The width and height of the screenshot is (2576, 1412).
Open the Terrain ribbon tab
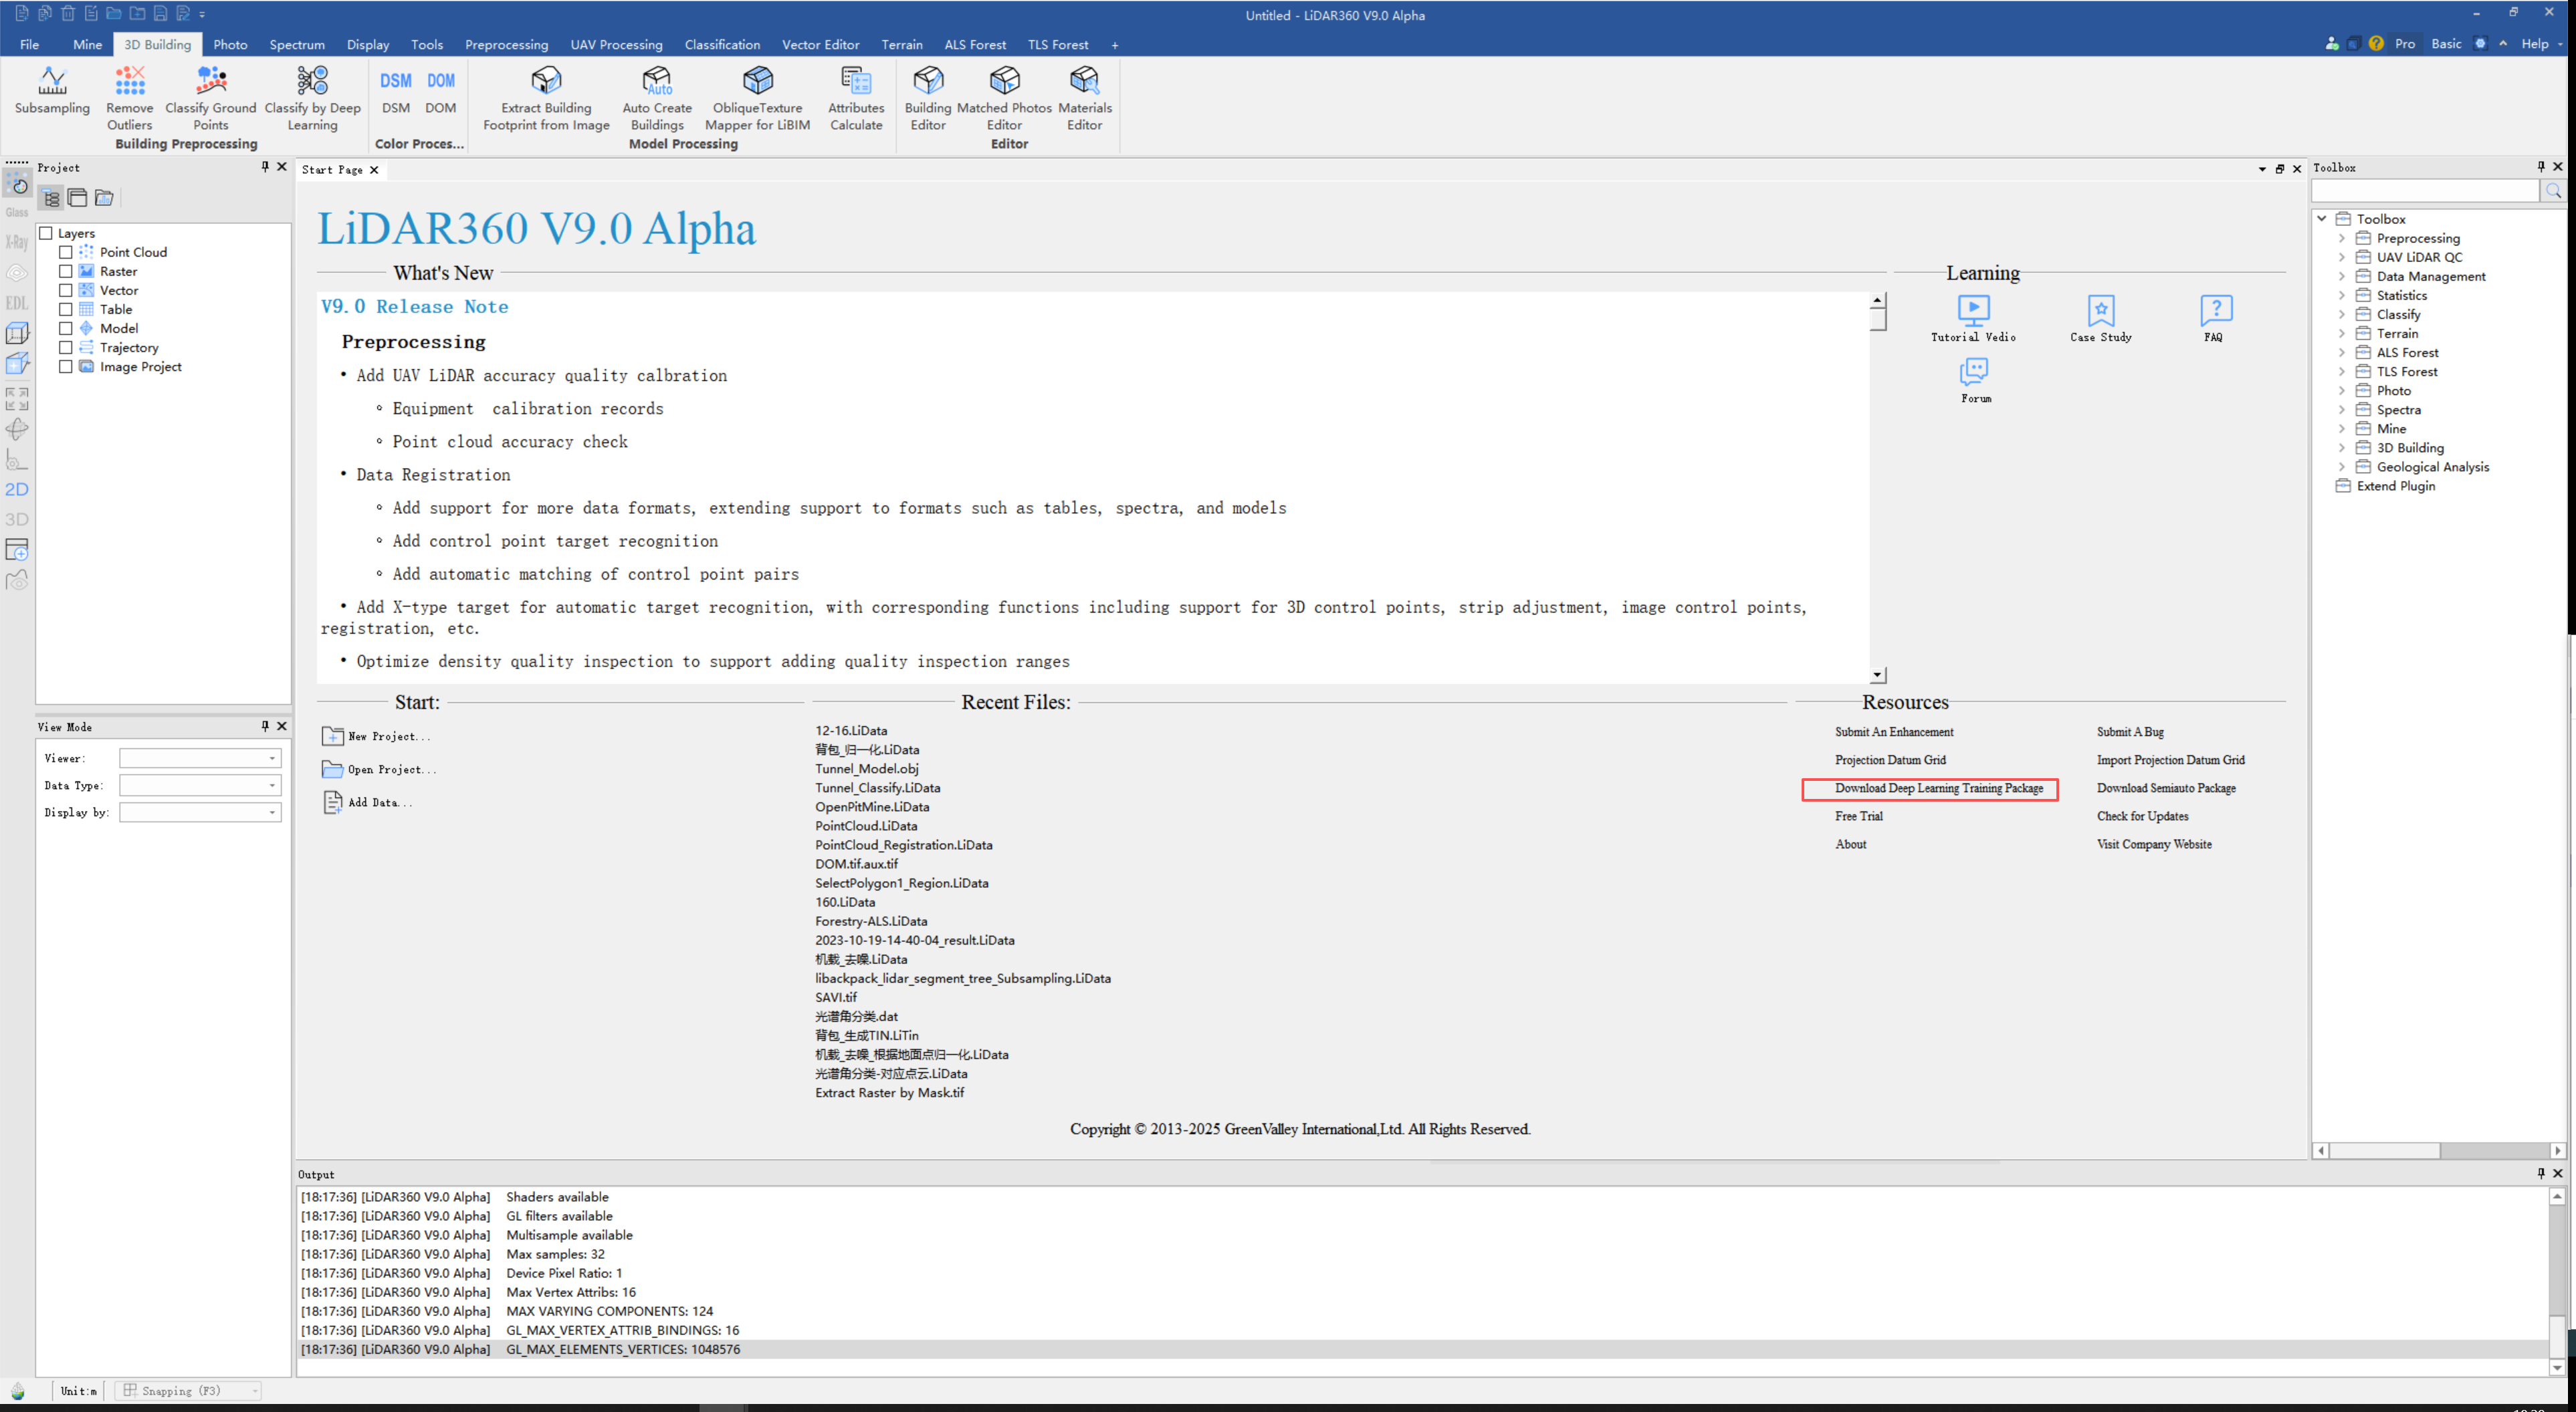point(901,44)
